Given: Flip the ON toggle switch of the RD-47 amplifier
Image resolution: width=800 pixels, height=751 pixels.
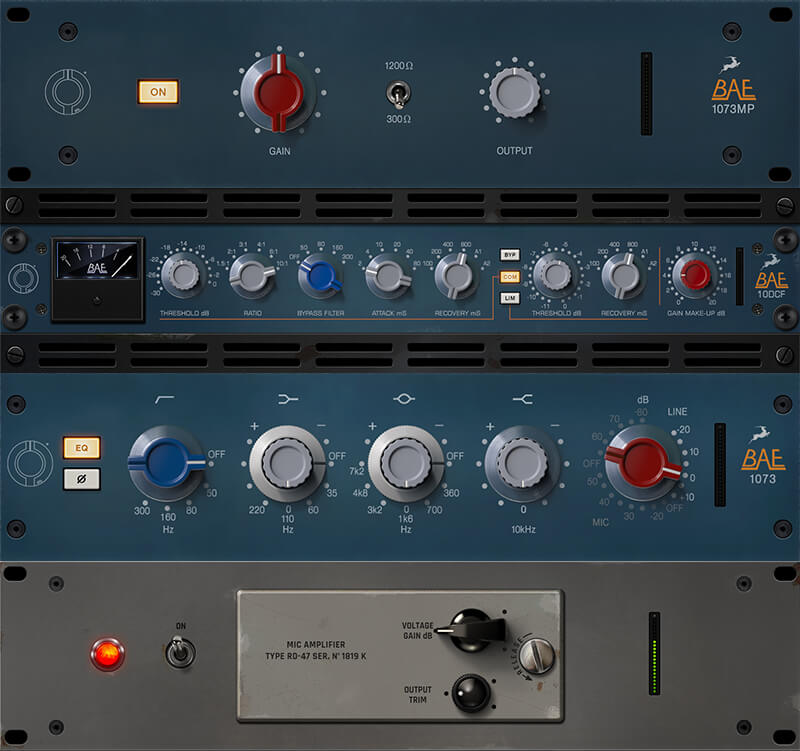Looking at the screenshot, I should click(x=180, y=652).
